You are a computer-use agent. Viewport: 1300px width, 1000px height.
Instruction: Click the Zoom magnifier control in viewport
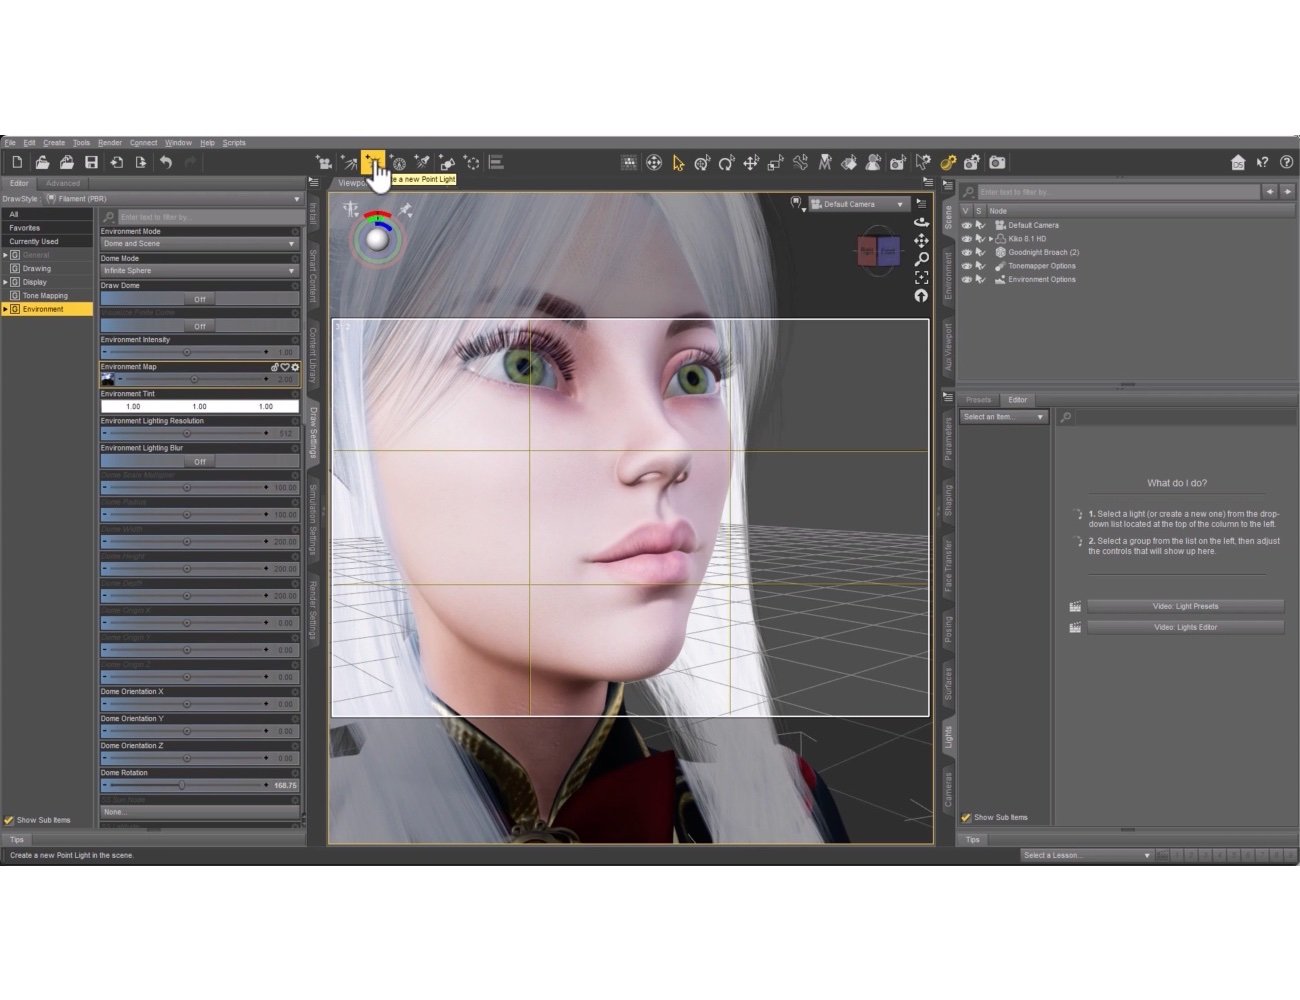click(x=921, y=259)
